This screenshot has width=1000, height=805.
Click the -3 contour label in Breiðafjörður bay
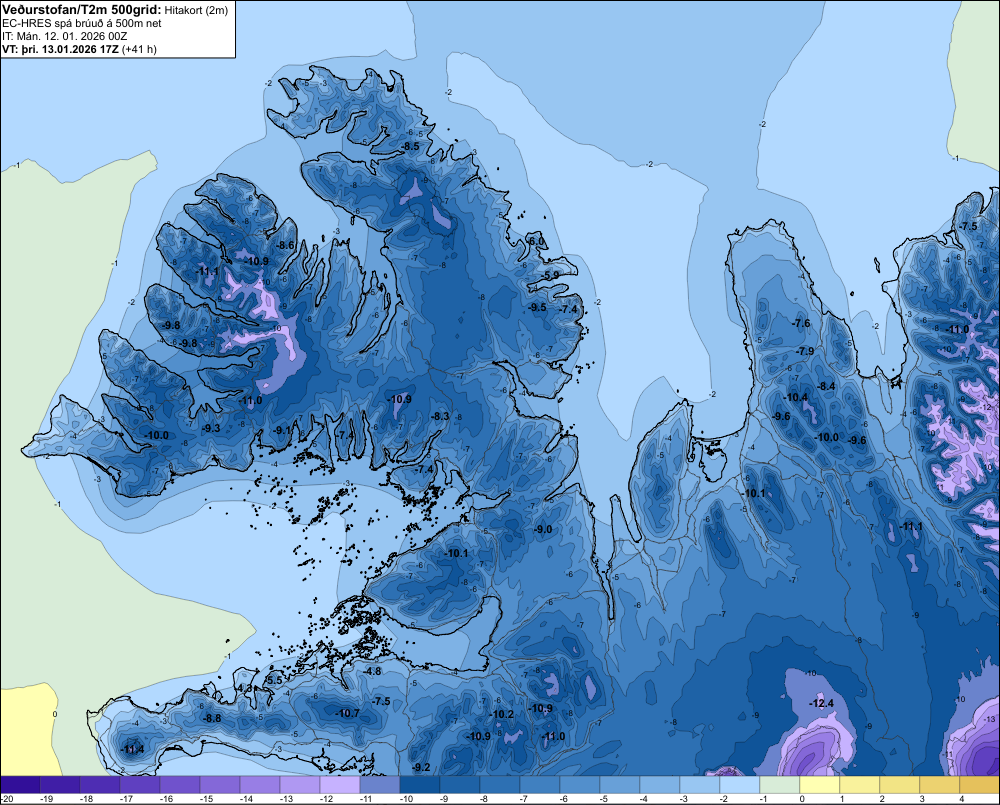pyautogui.click(x=348, y=484)
